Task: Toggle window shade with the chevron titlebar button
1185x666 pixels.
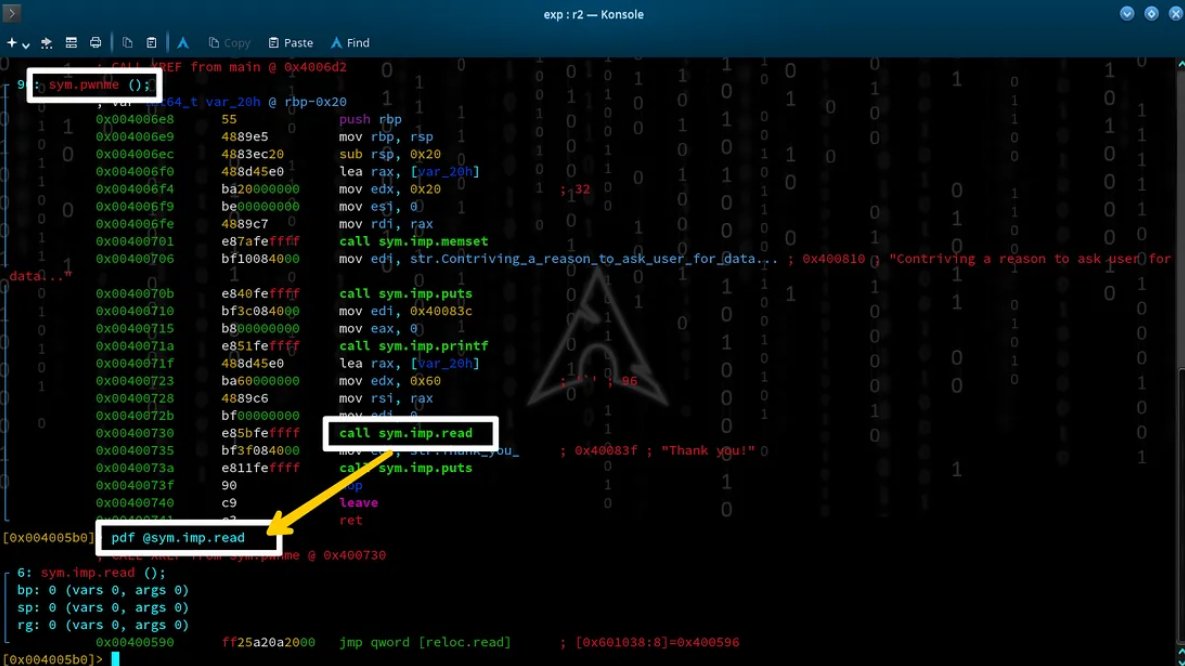Action: point(1127,13)
